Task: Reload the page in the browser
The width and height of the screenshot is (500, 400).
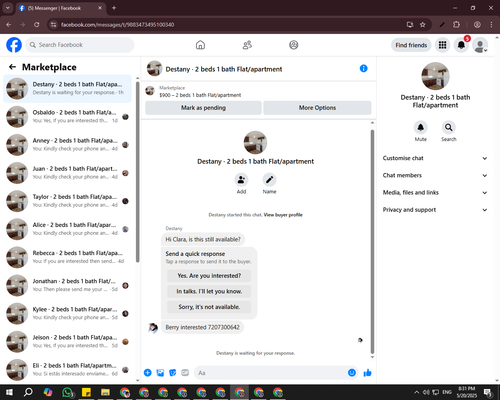Action: tap(37, 25)
